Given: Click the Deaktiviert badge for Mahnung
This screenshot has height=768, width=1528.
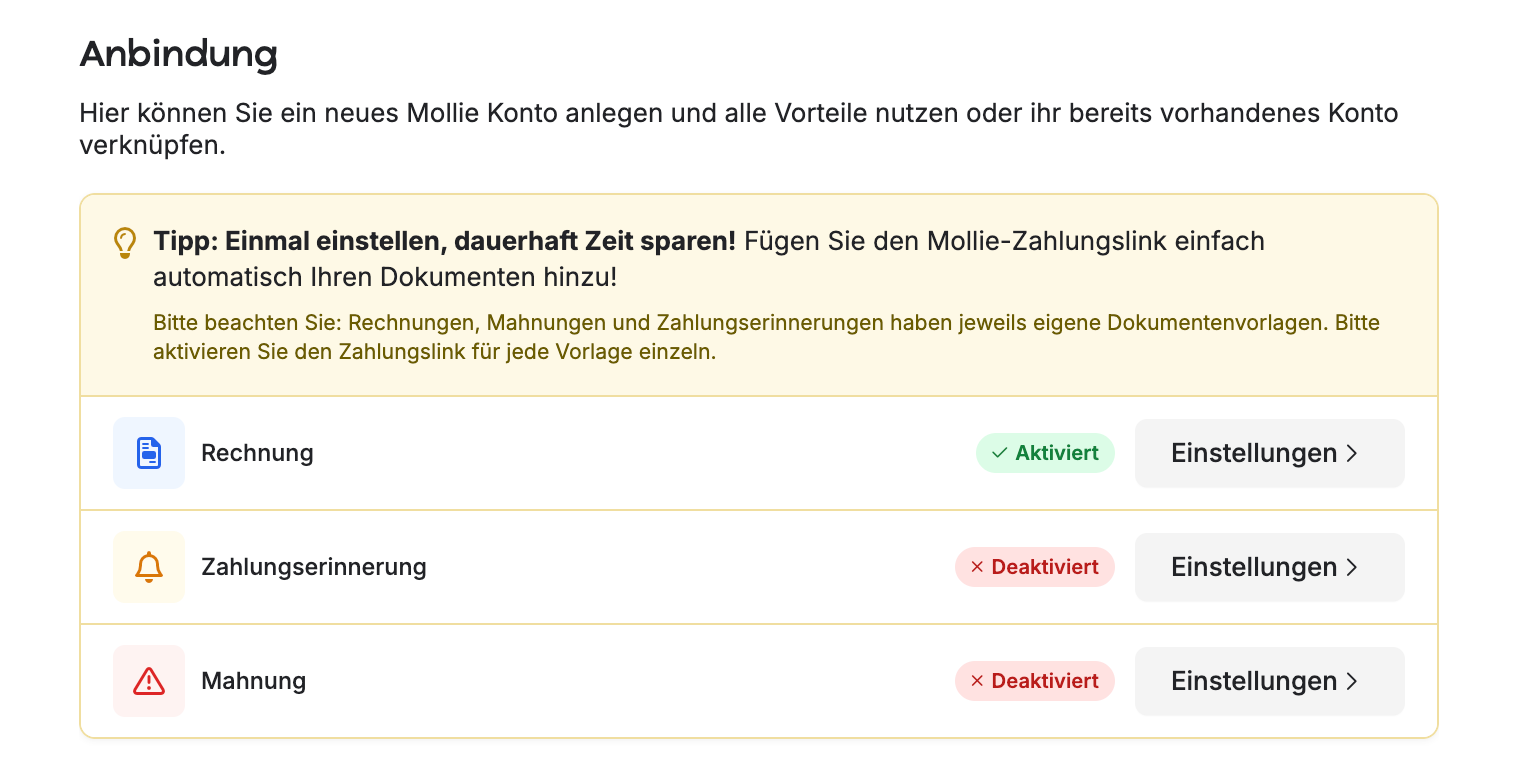Looking at the screenshot, I should (x=1035, y=681).
